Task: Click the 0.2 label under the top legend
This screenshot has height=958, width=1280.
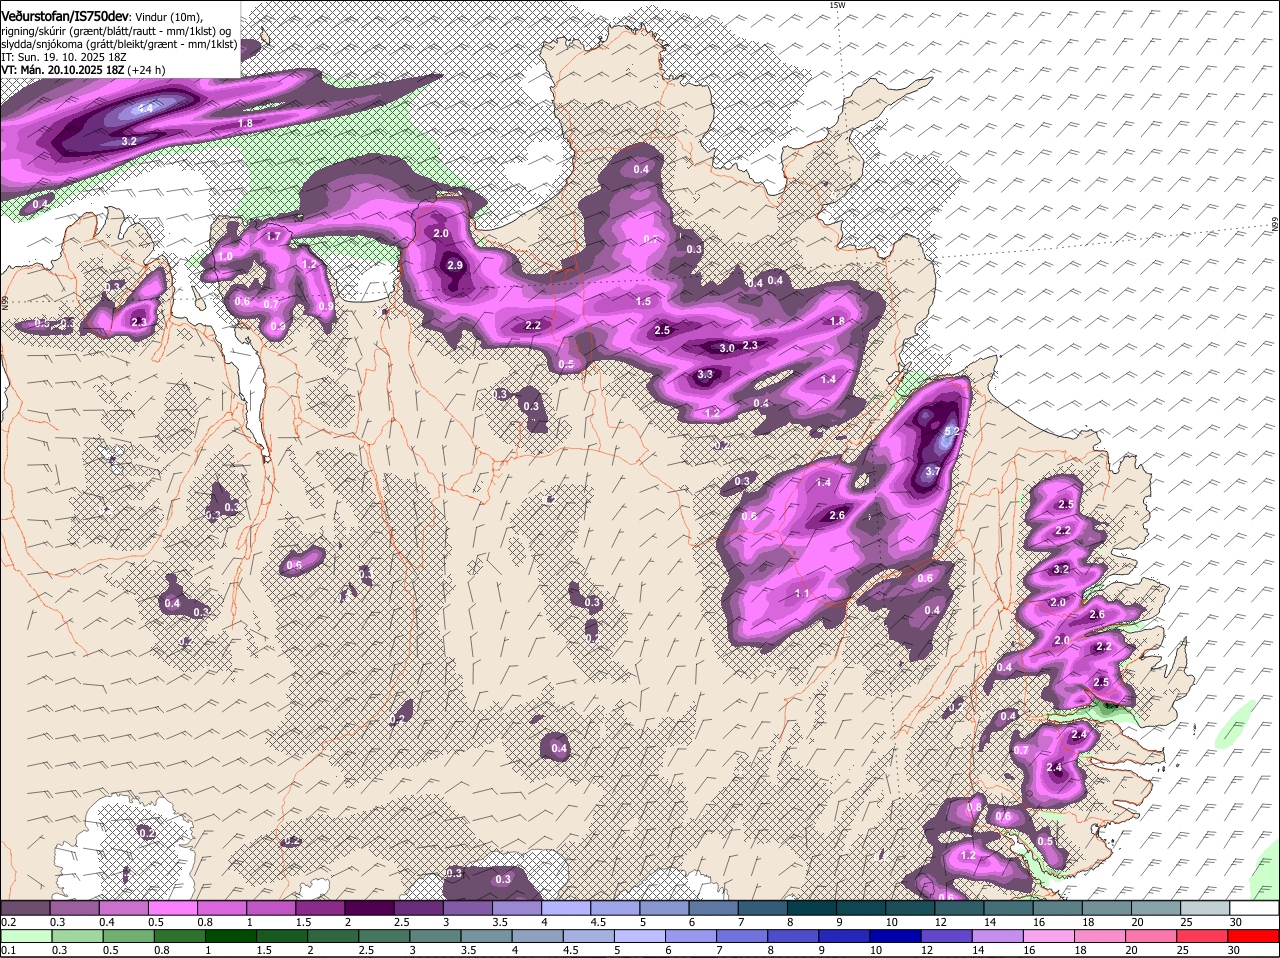Action: [x=8, y=922]
